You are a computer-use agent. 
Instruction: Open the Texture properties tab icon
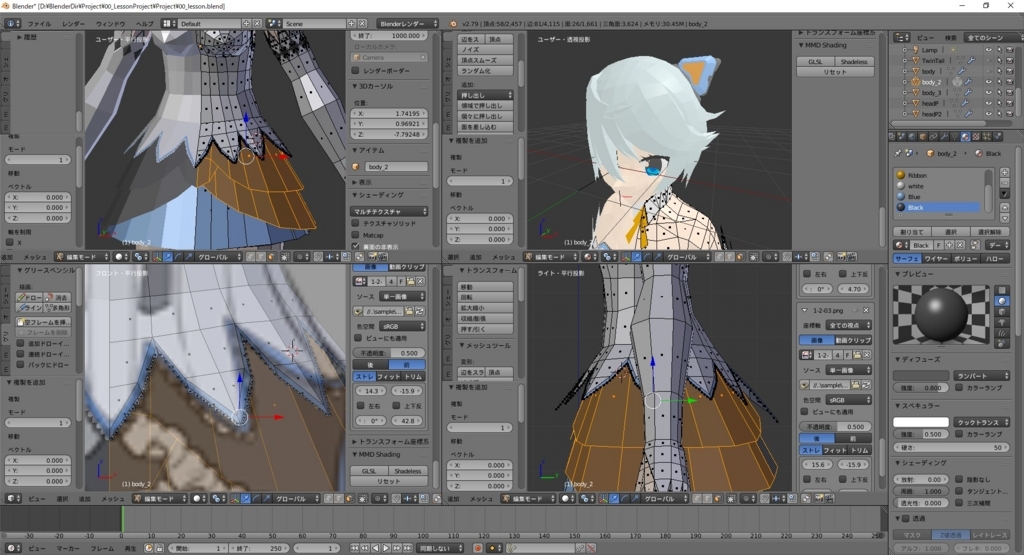[976, 136]
